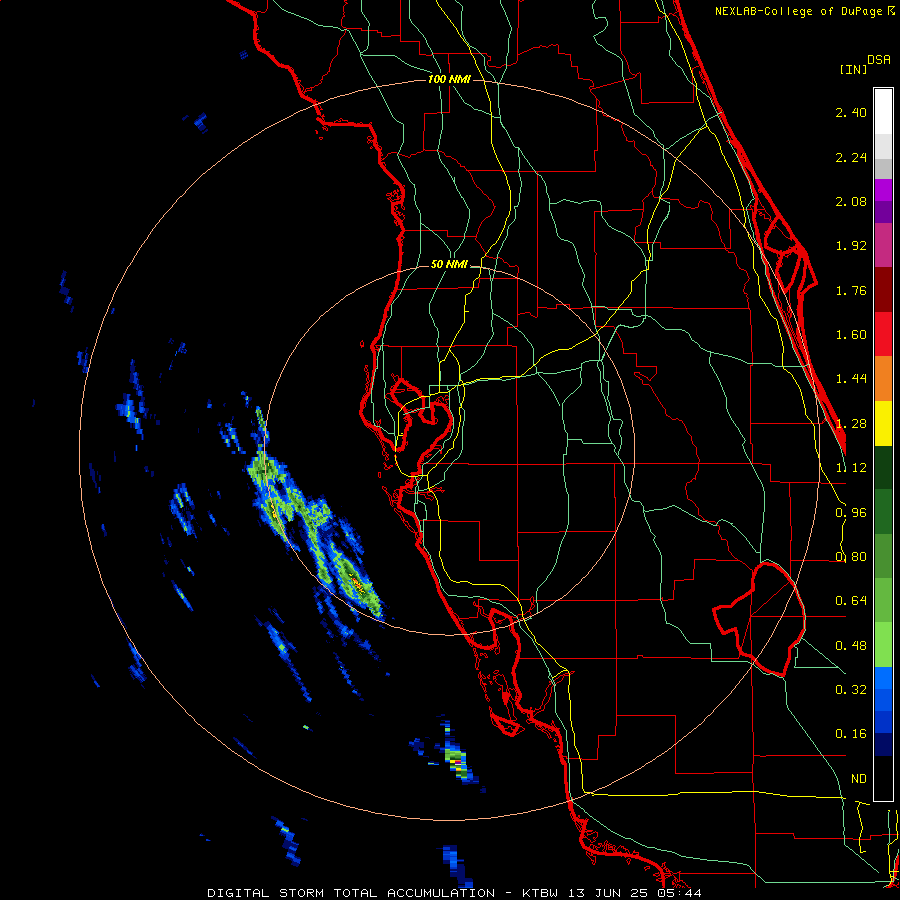Pick the dark red swatch beside 1.76
The width and height of the screenshot is (900, 900).
point(883,290)
